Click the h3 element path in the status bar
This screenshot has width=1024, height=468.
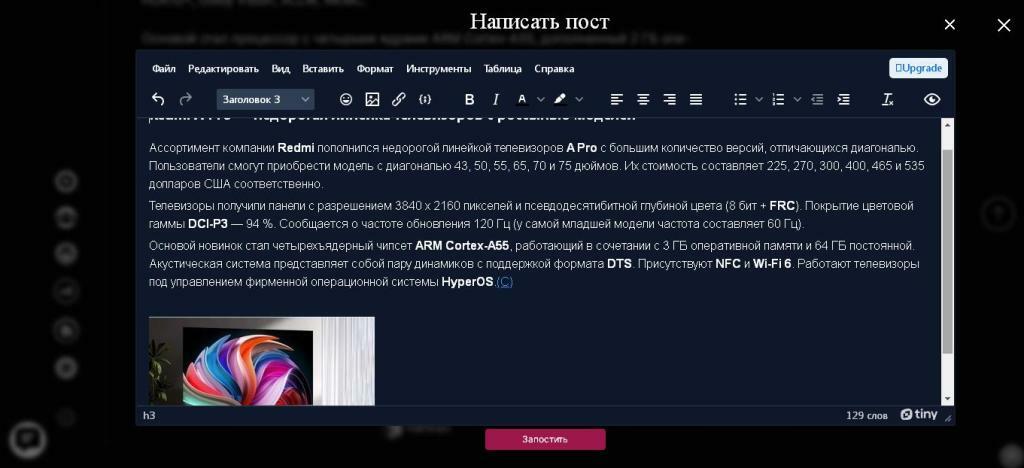[149, 415]
